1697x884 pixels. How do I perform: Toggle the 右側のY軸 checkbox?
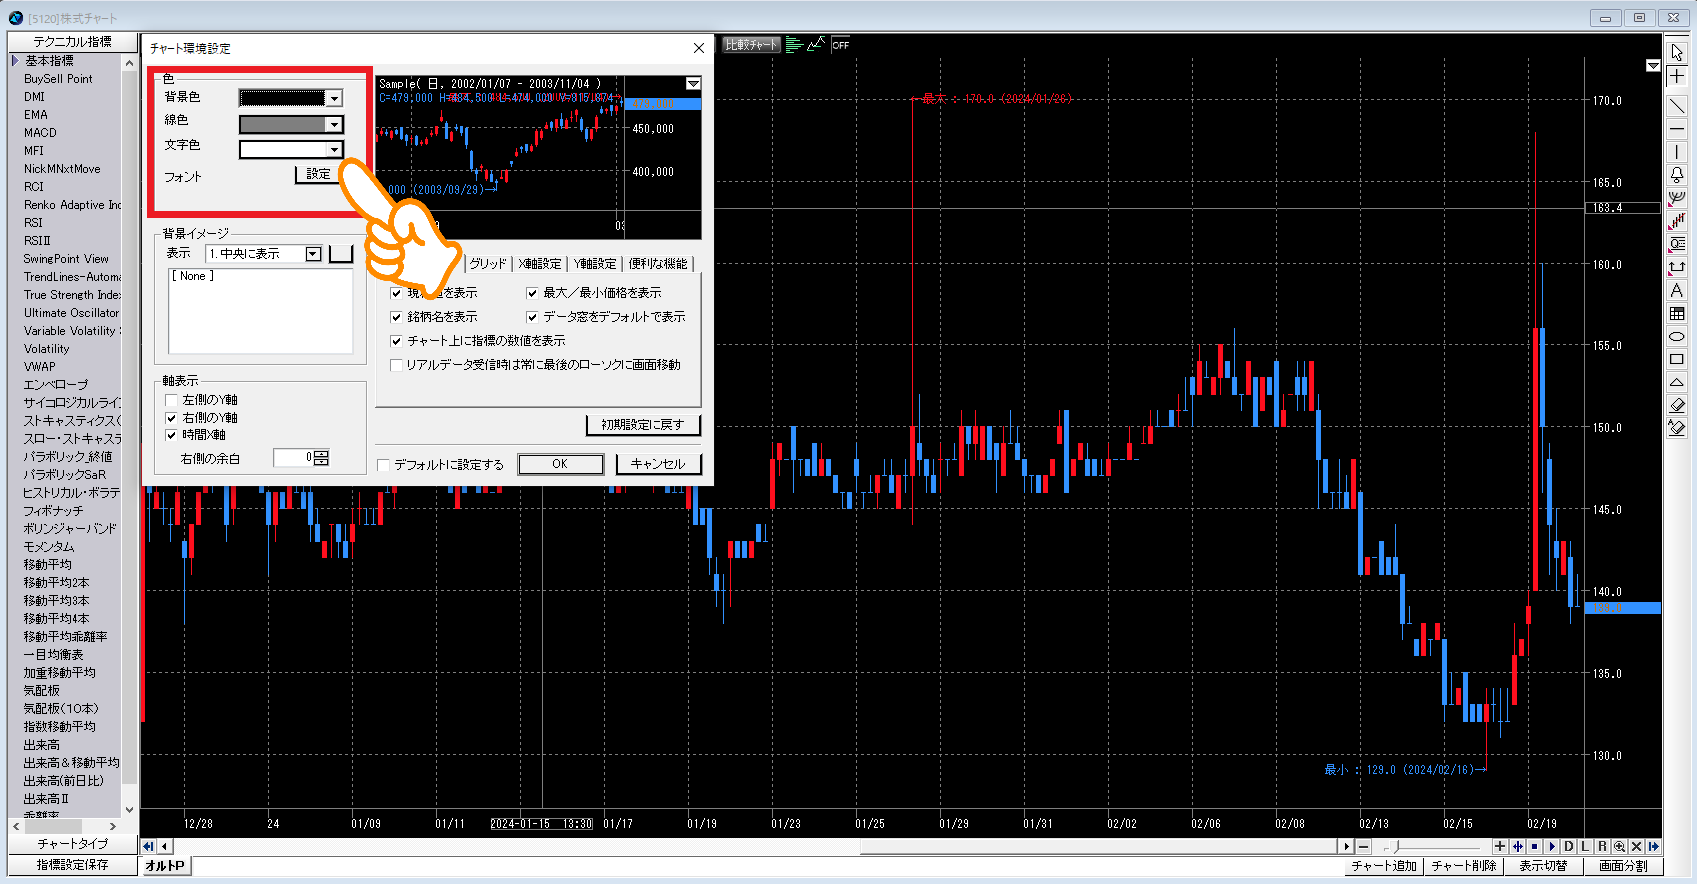coord(171,418)
